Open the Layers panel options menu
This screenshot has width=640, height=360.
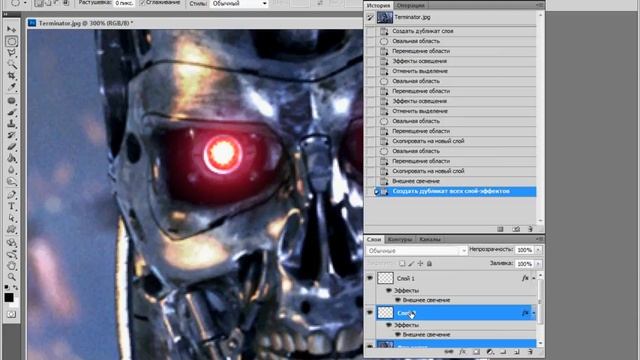pyautogui.click(x=540, y=239)
